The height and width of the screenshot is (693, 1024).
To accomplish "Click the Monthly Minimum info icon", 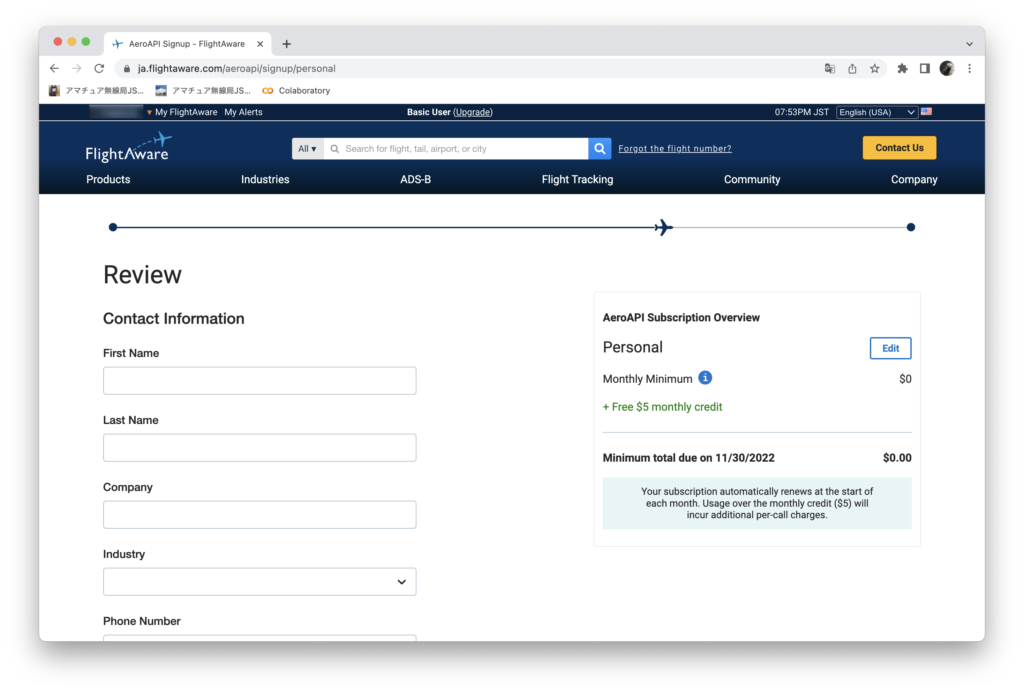I will [x=705, y=378].
